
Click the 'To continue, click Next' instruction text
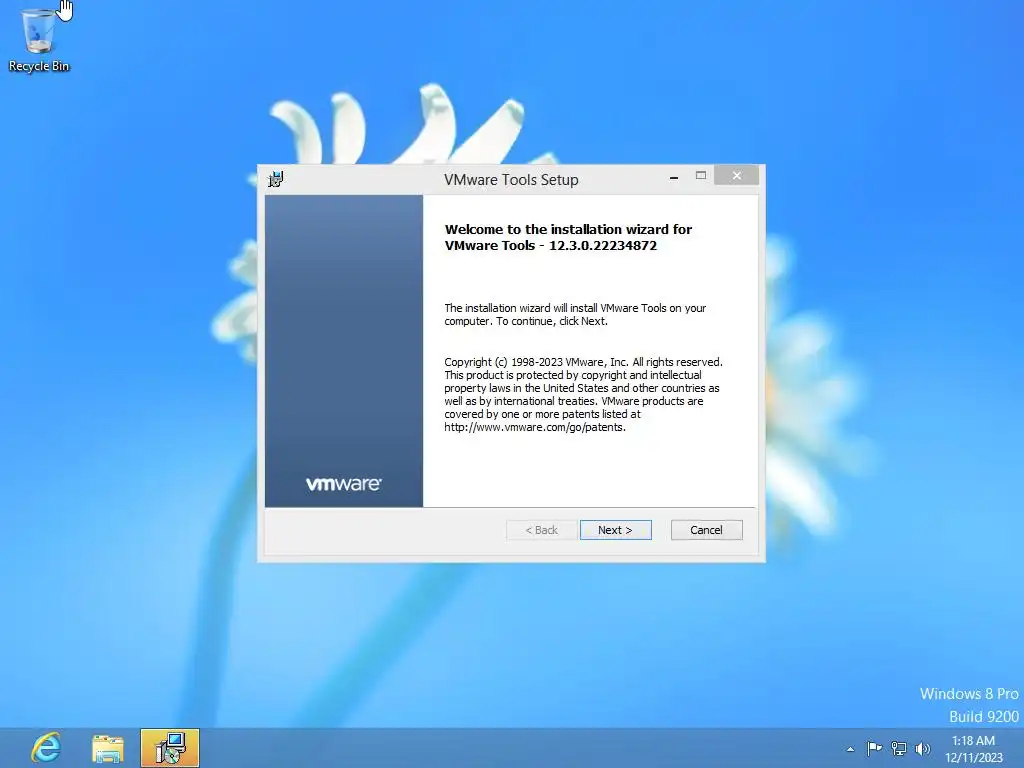(x=551, y=321)
